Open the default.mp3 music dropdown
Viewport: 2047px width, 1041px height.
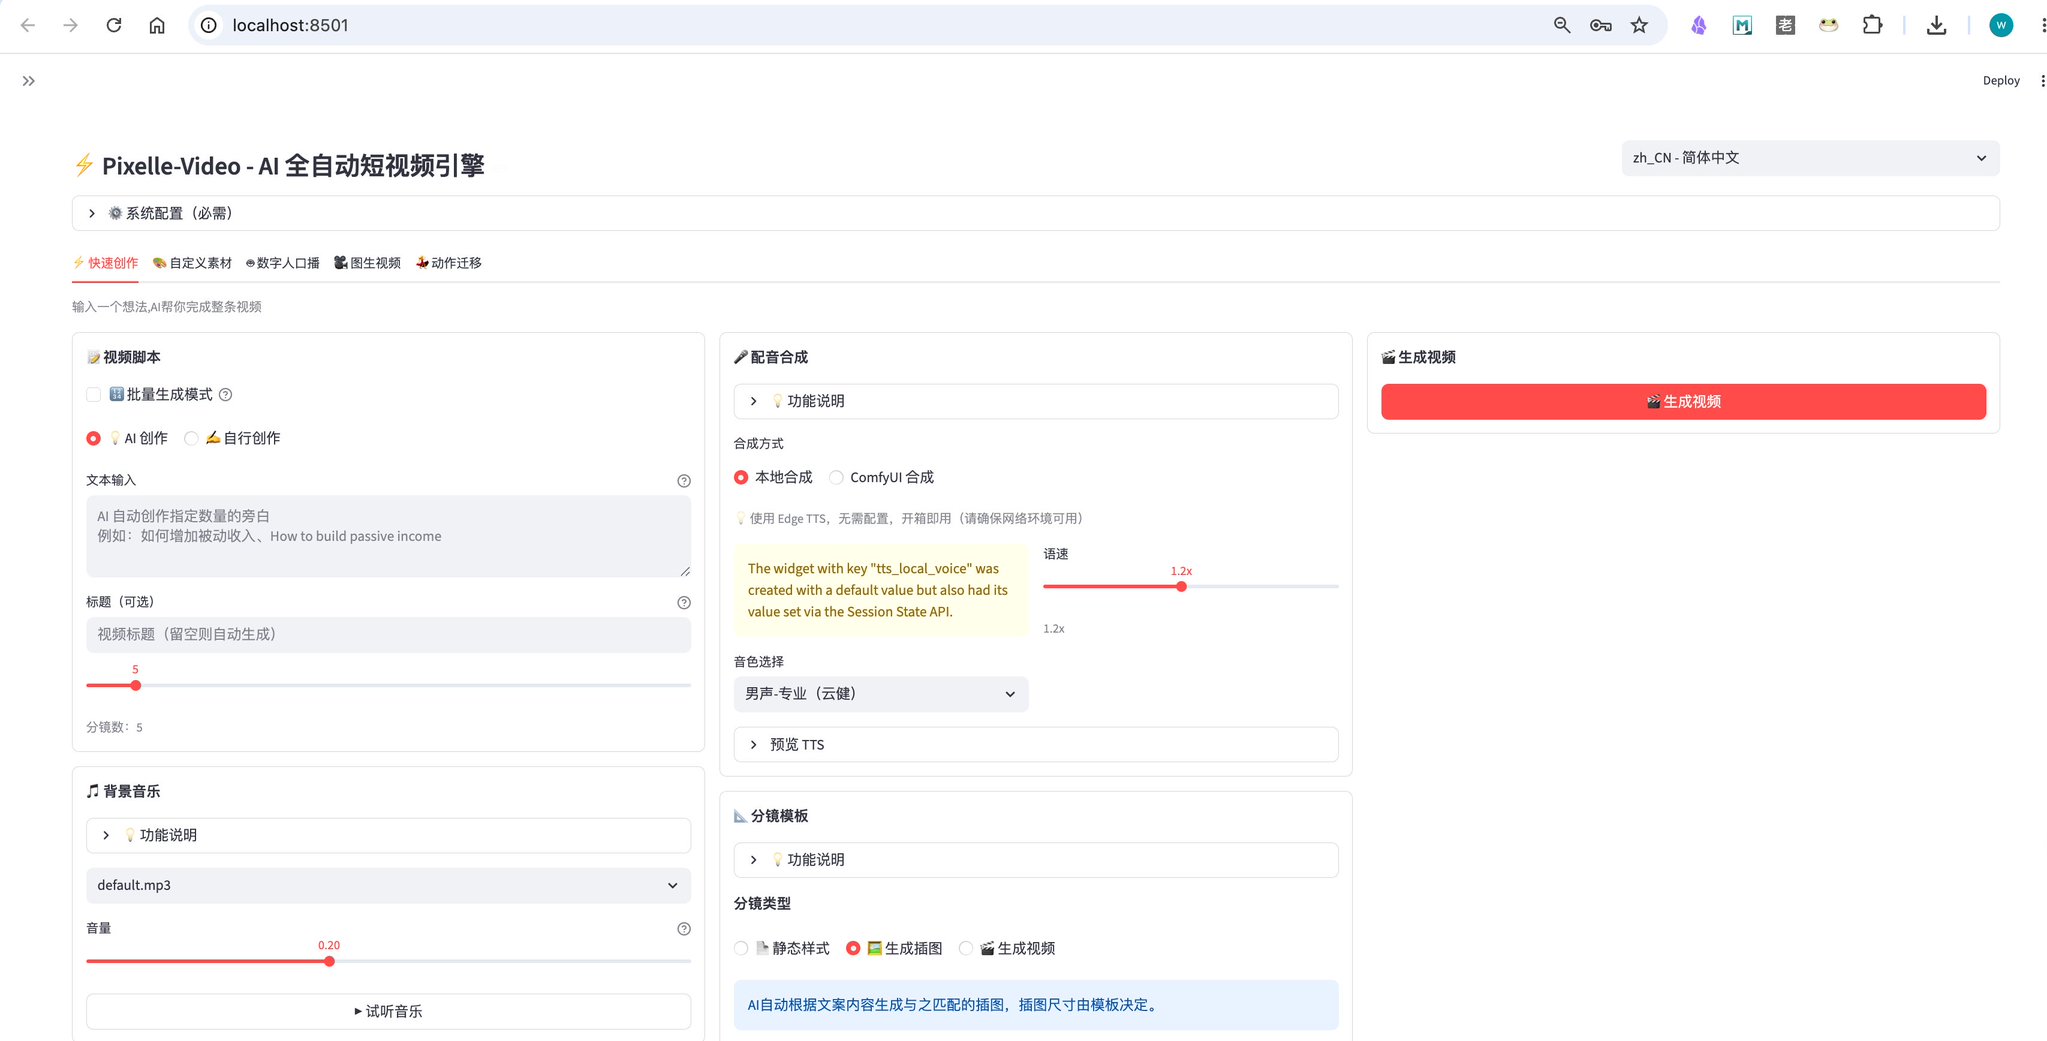388,886
